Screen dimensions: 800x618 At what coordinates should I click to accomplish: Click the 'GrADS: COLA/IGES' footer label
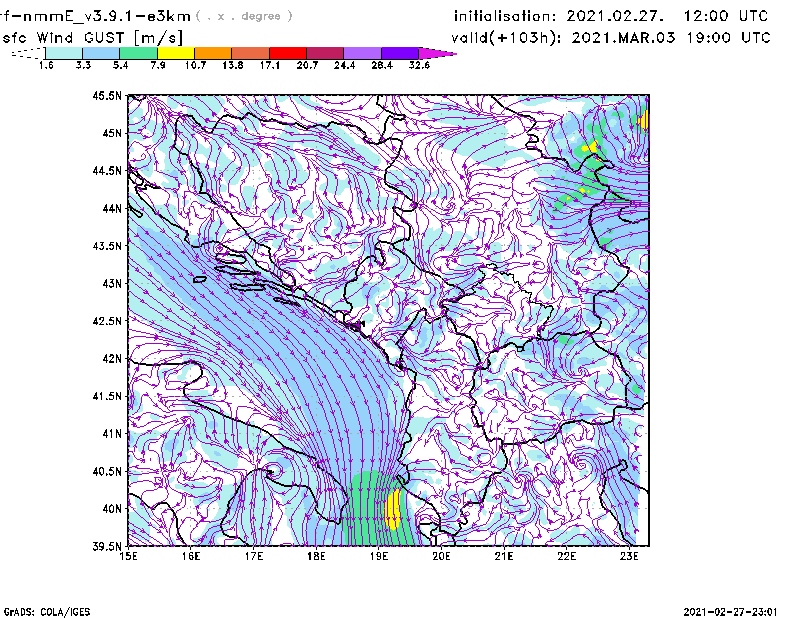click(47, 612)
